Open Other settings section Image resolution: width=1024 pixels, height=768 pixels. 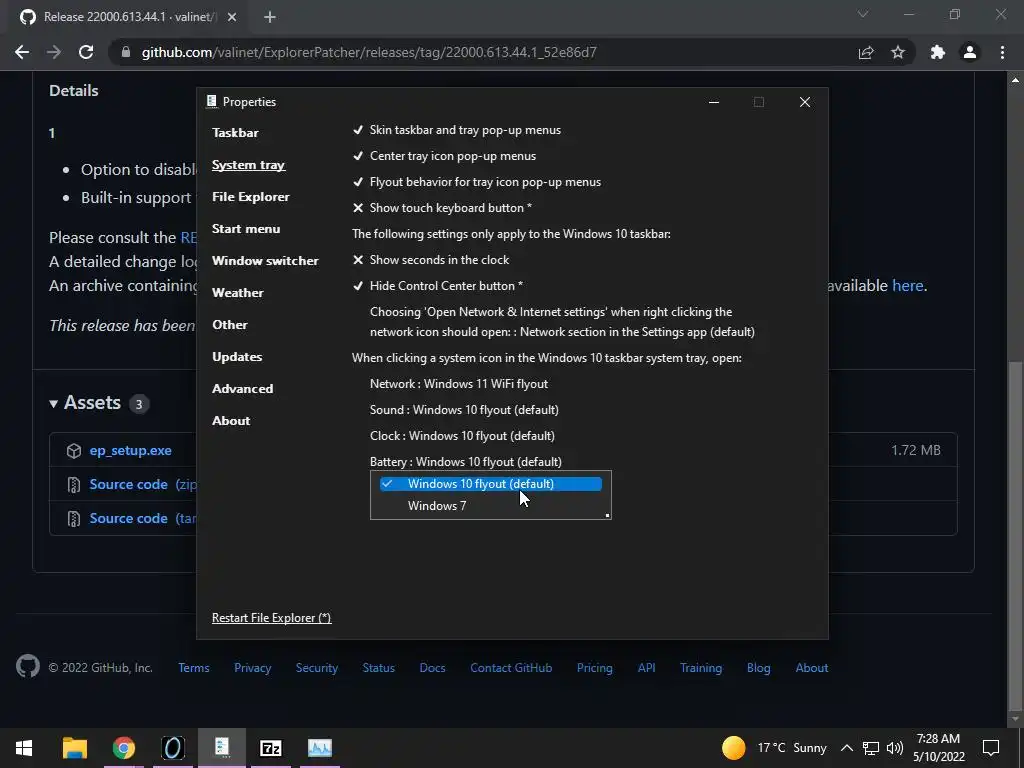[x=230, y=325]
